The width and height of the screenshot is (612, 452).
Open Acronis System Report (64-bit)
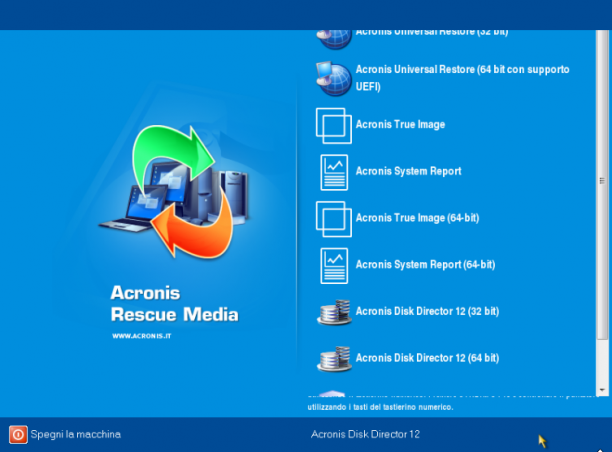(425, 265)
